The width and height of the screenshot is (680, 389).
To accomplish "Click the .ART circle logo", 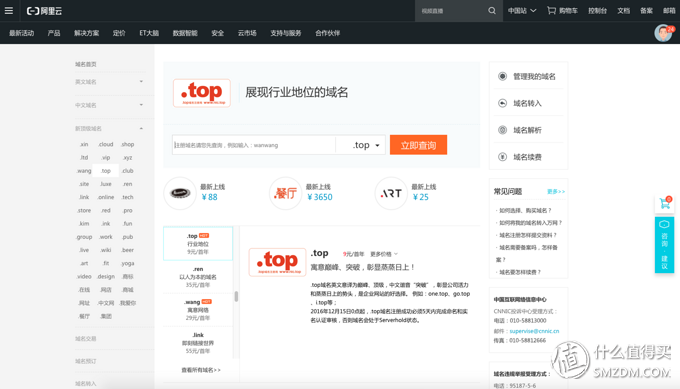I will 391,193.
